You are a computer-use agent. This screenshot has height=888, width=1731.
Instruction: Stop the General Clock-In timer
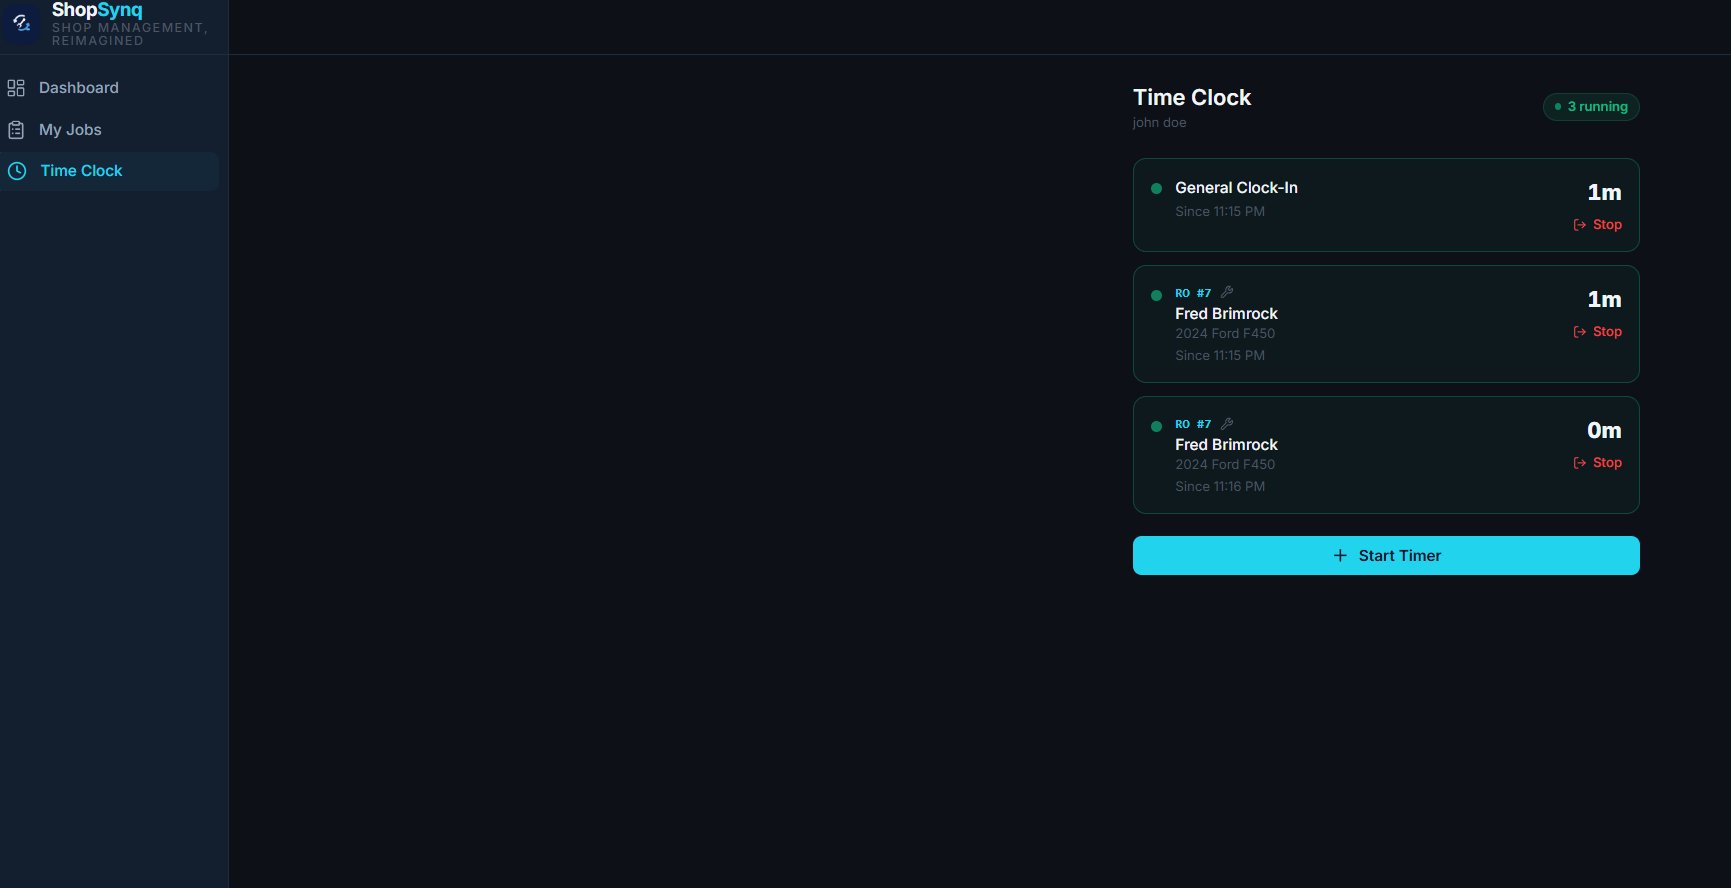click(1597, 225)
